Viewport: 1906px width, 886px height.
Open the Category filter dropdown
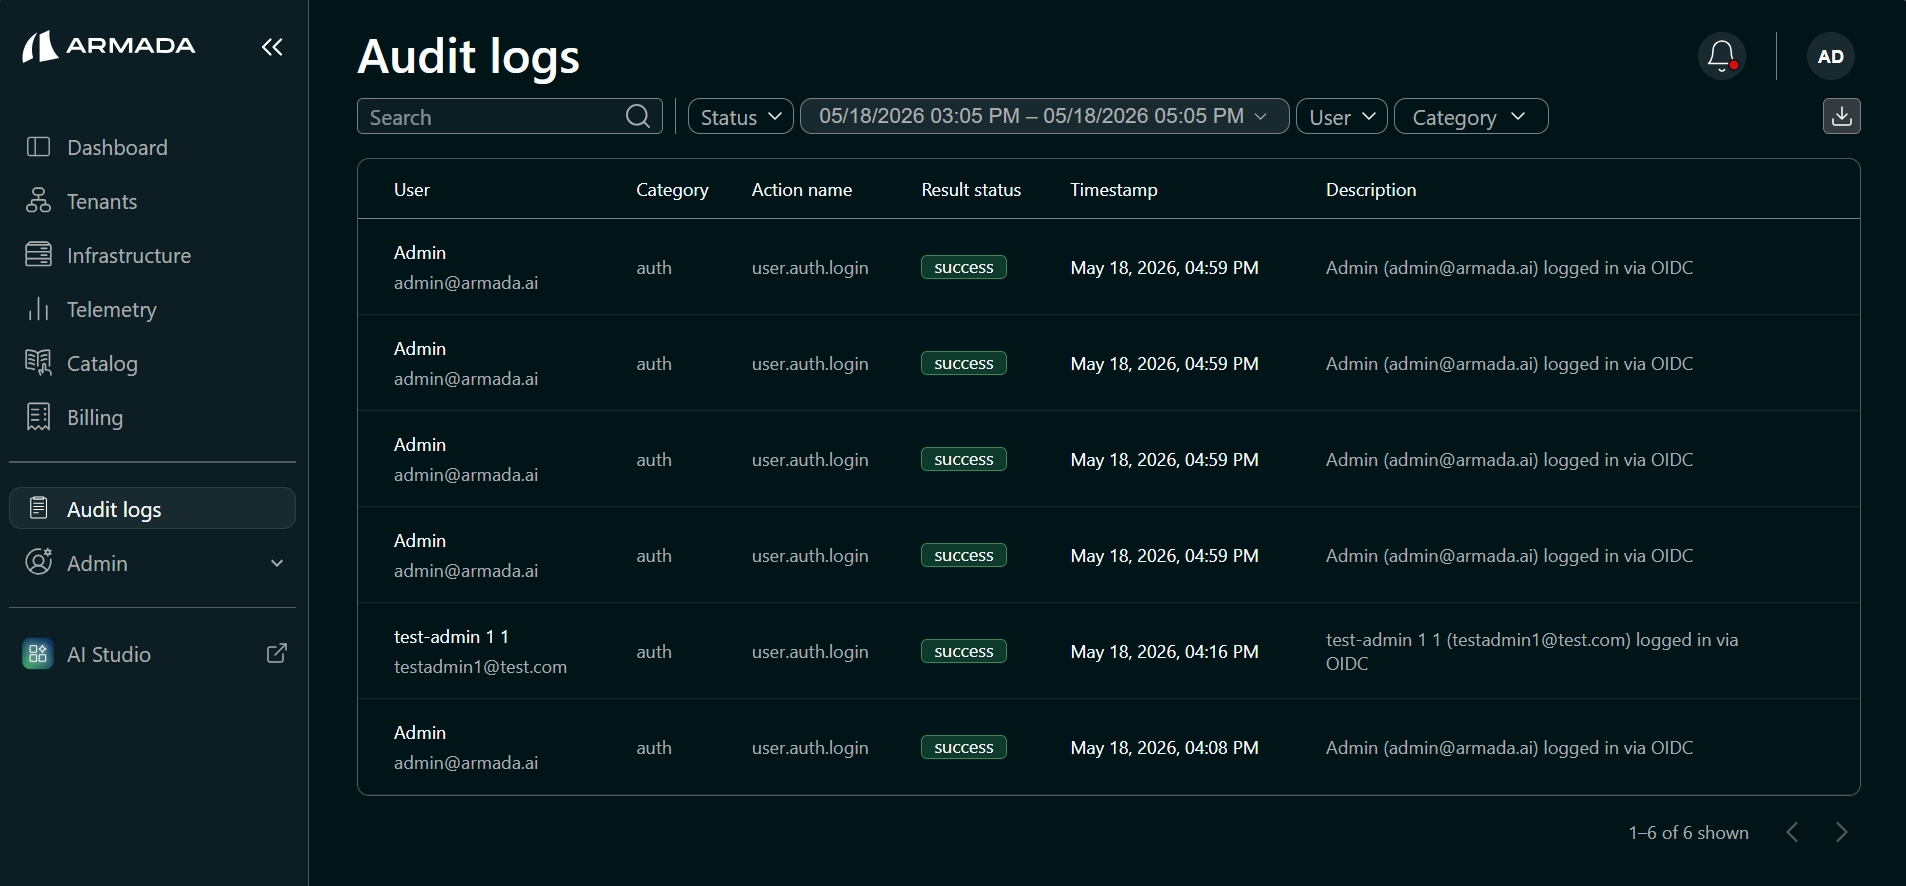1471,116
